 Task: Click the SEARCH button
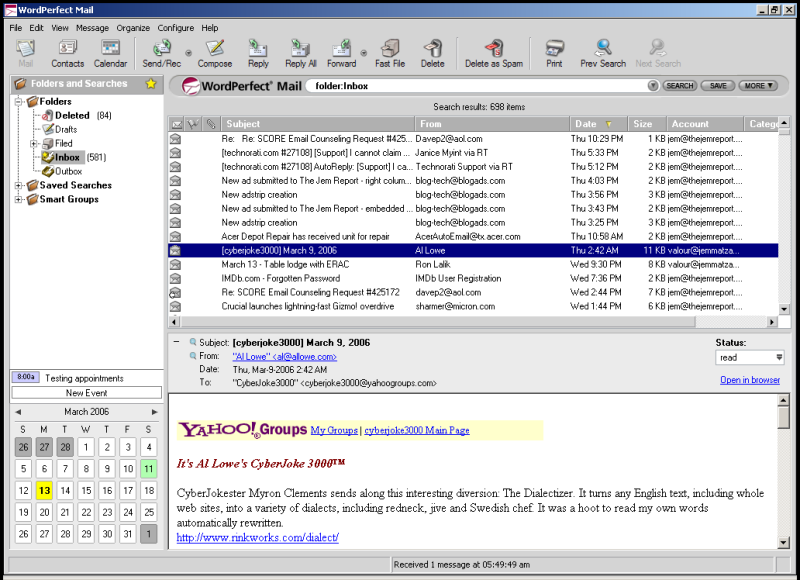pos(680,86)
